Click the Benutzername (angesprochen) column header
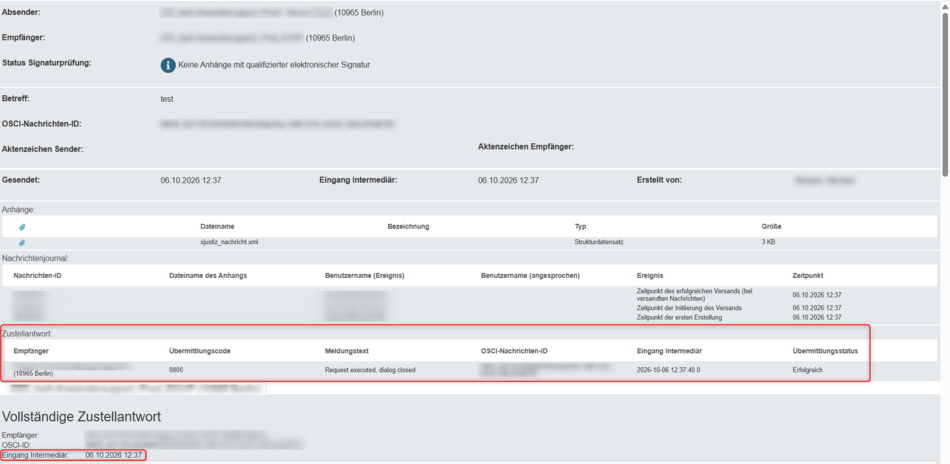The height and width of the screenshot is (464, 950). coord(530,276)
